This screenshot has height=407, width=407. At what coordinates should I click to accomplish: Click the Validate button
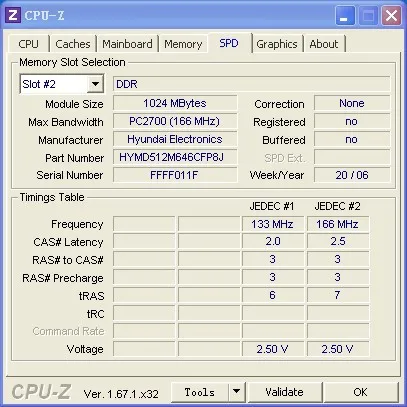[x=284, y=392]
